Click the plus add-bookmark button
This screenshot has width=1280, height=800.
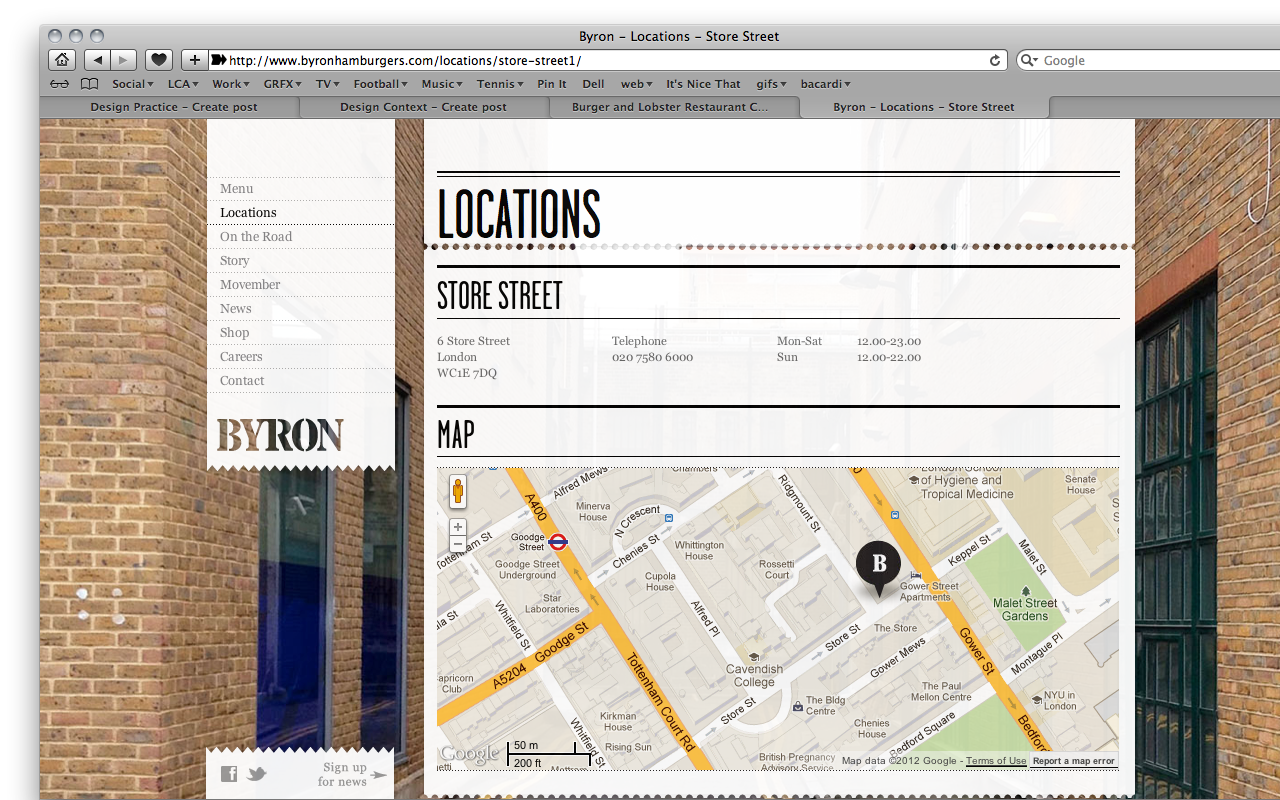[194, 60]
